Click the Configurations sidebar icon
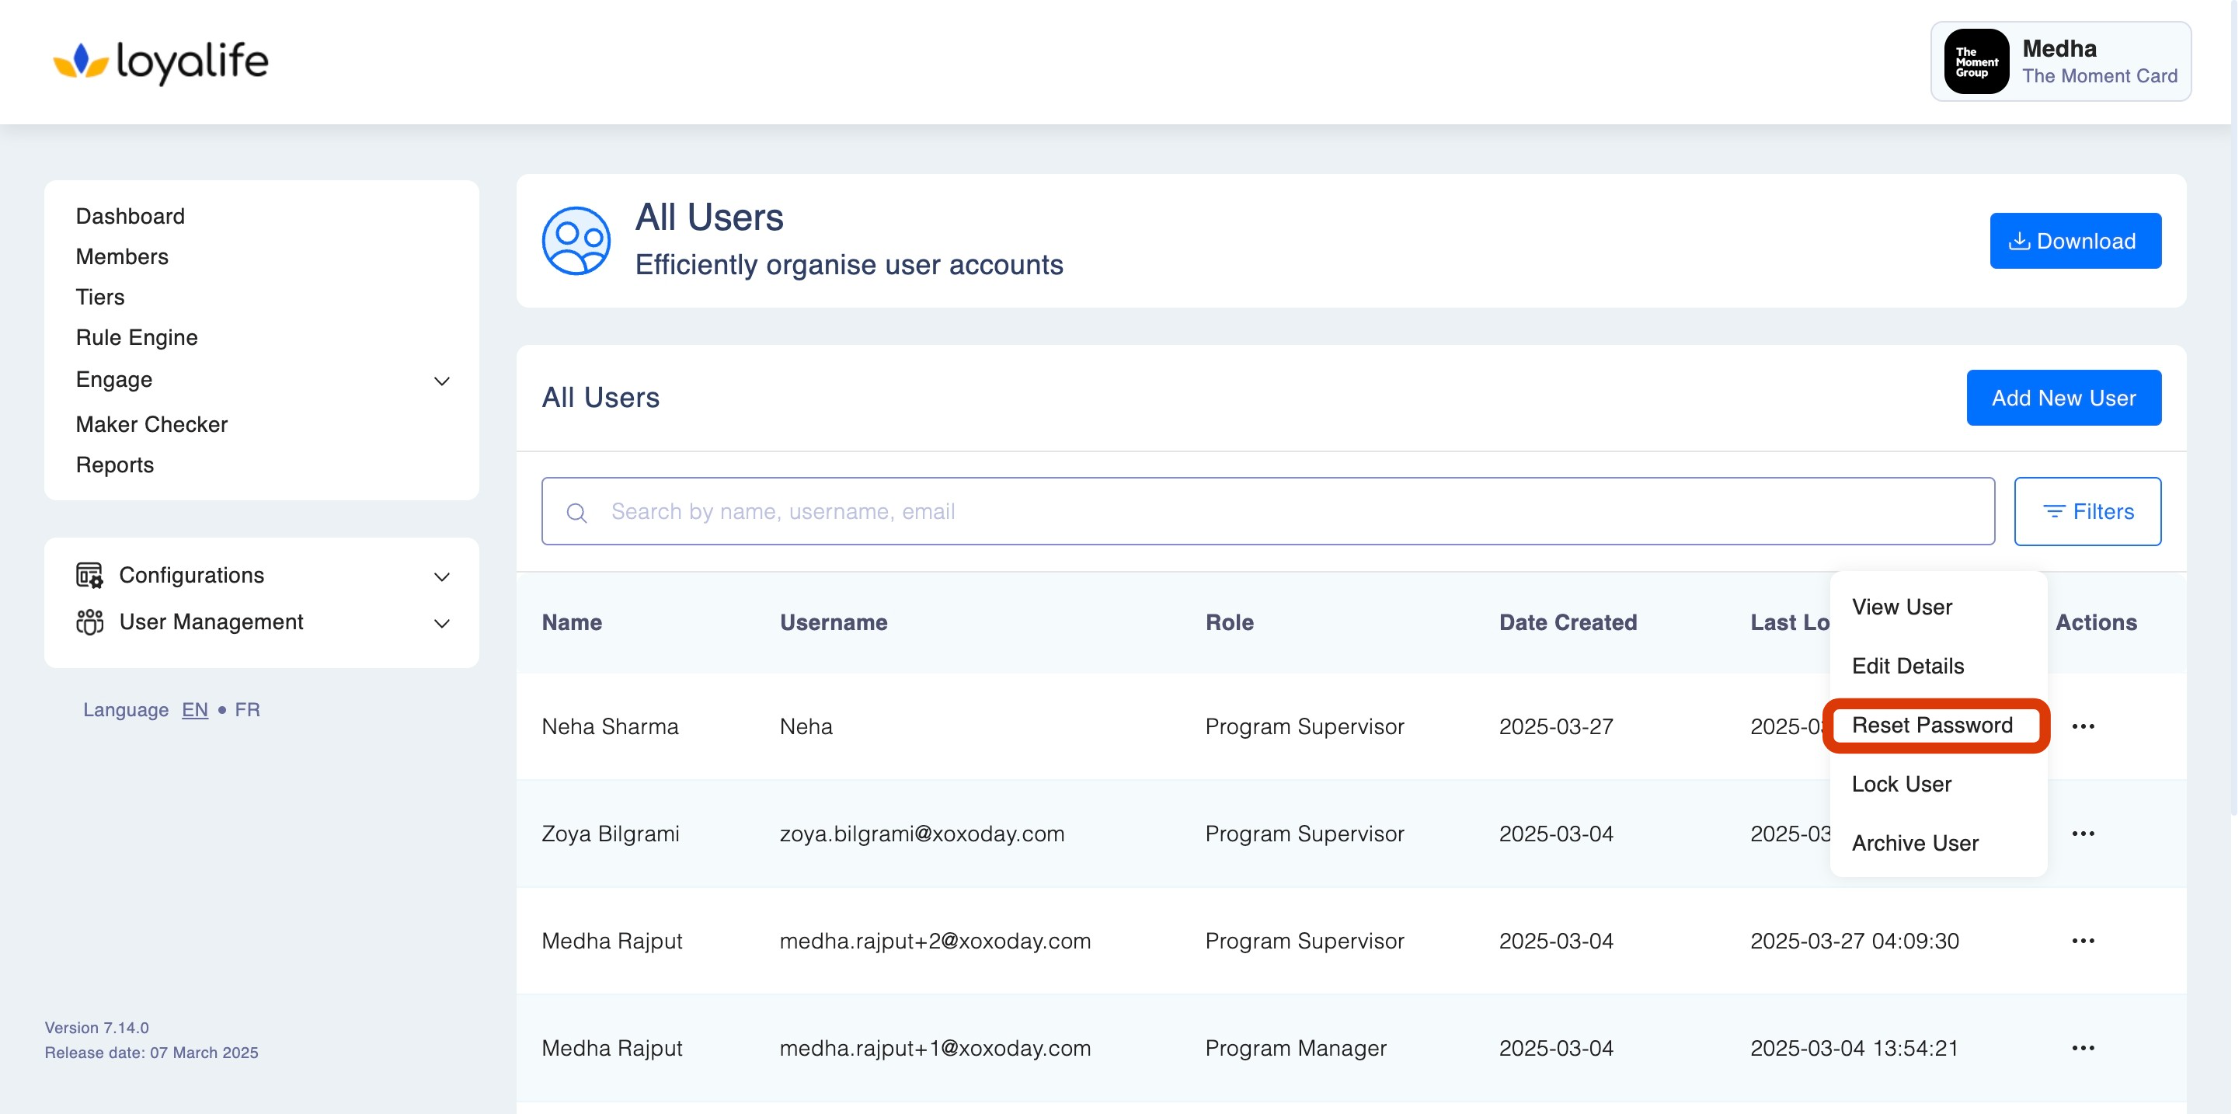The image size is (2238, 1114). tap(89, 576)
